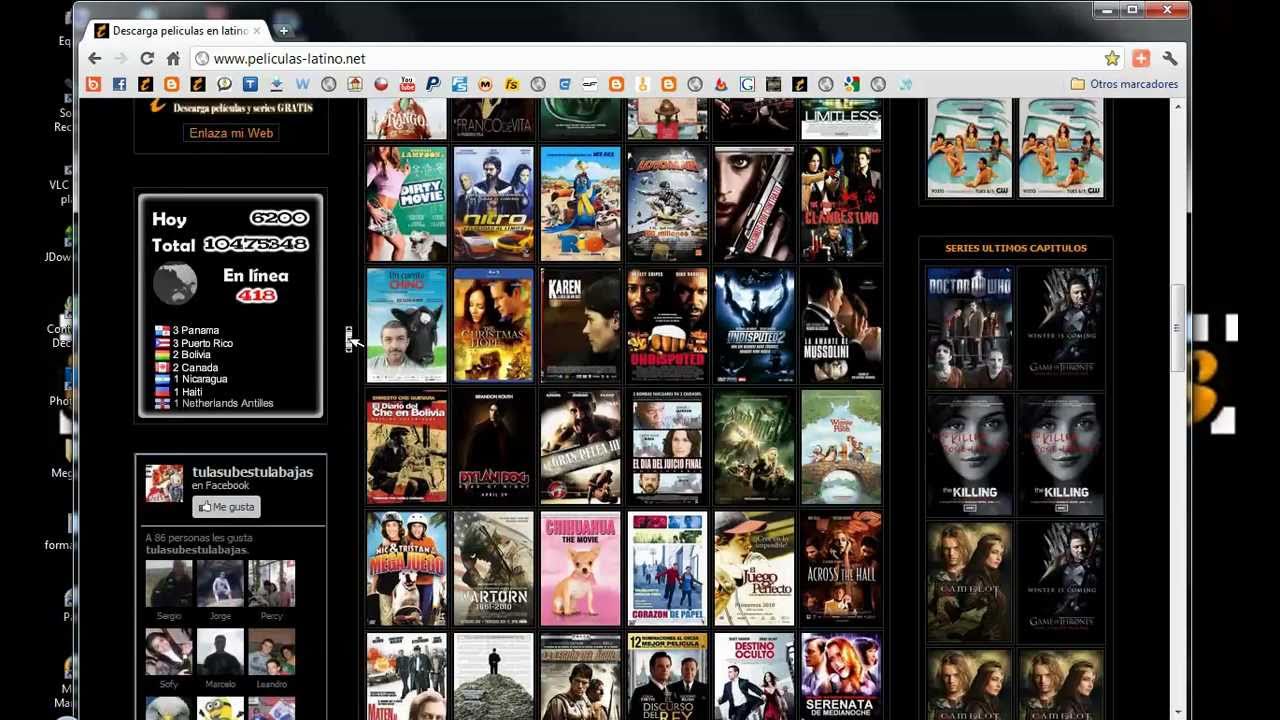1280x720 pixels.
Task: Click the '1 Netherlands Antilles' visitor entry
Action: coord(214,403)
